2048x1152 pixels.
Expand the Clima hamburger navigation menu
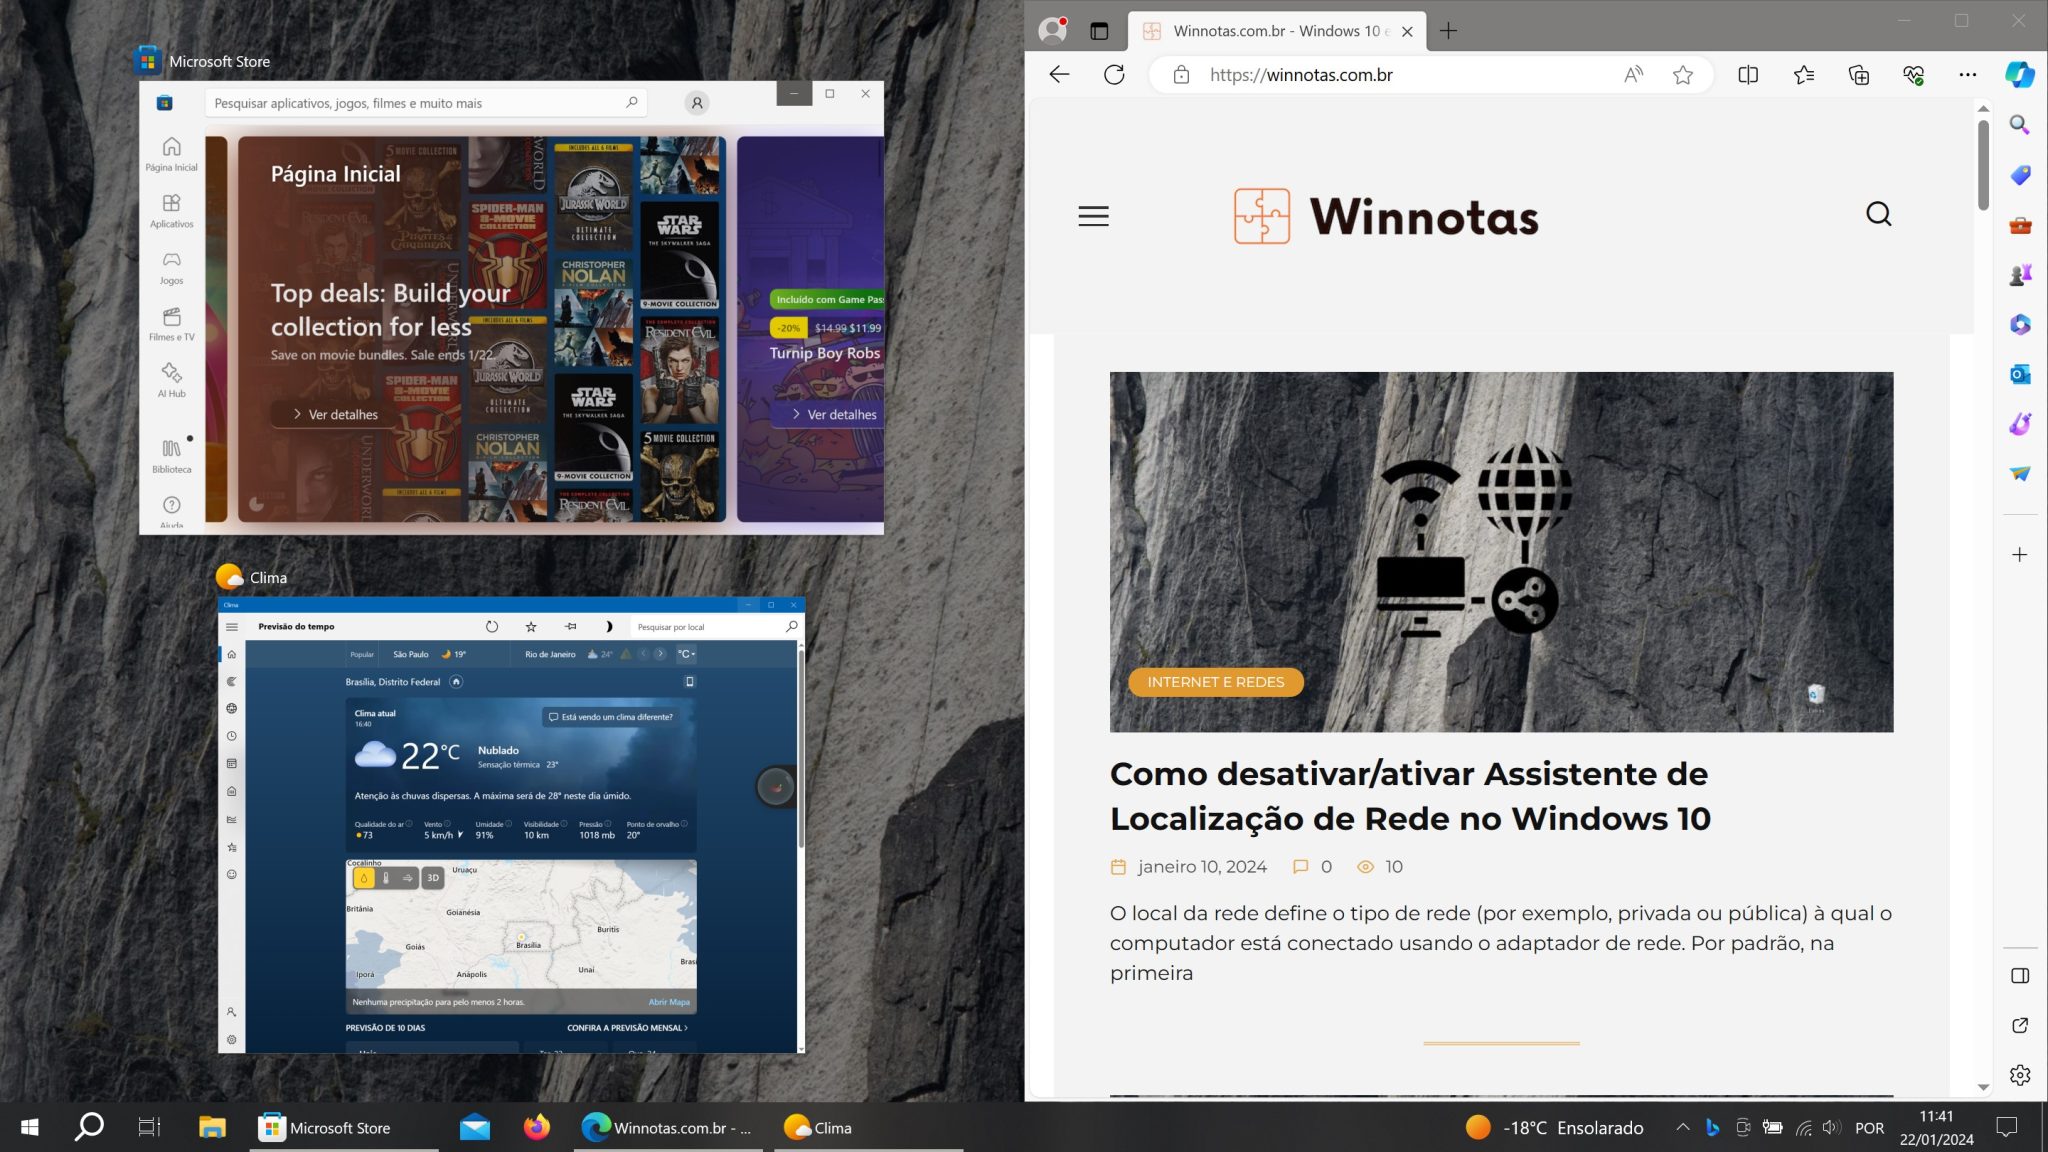pyautogui.click(x=232, y=625)
